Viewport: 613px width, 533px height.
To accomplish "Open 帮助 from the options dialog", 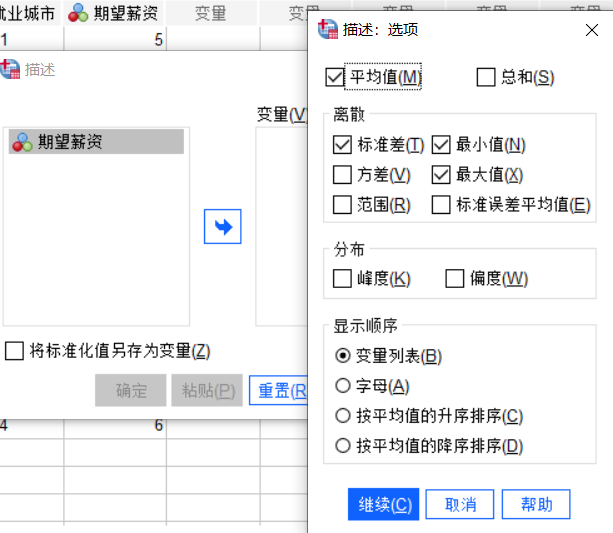I will click(536, 504).
